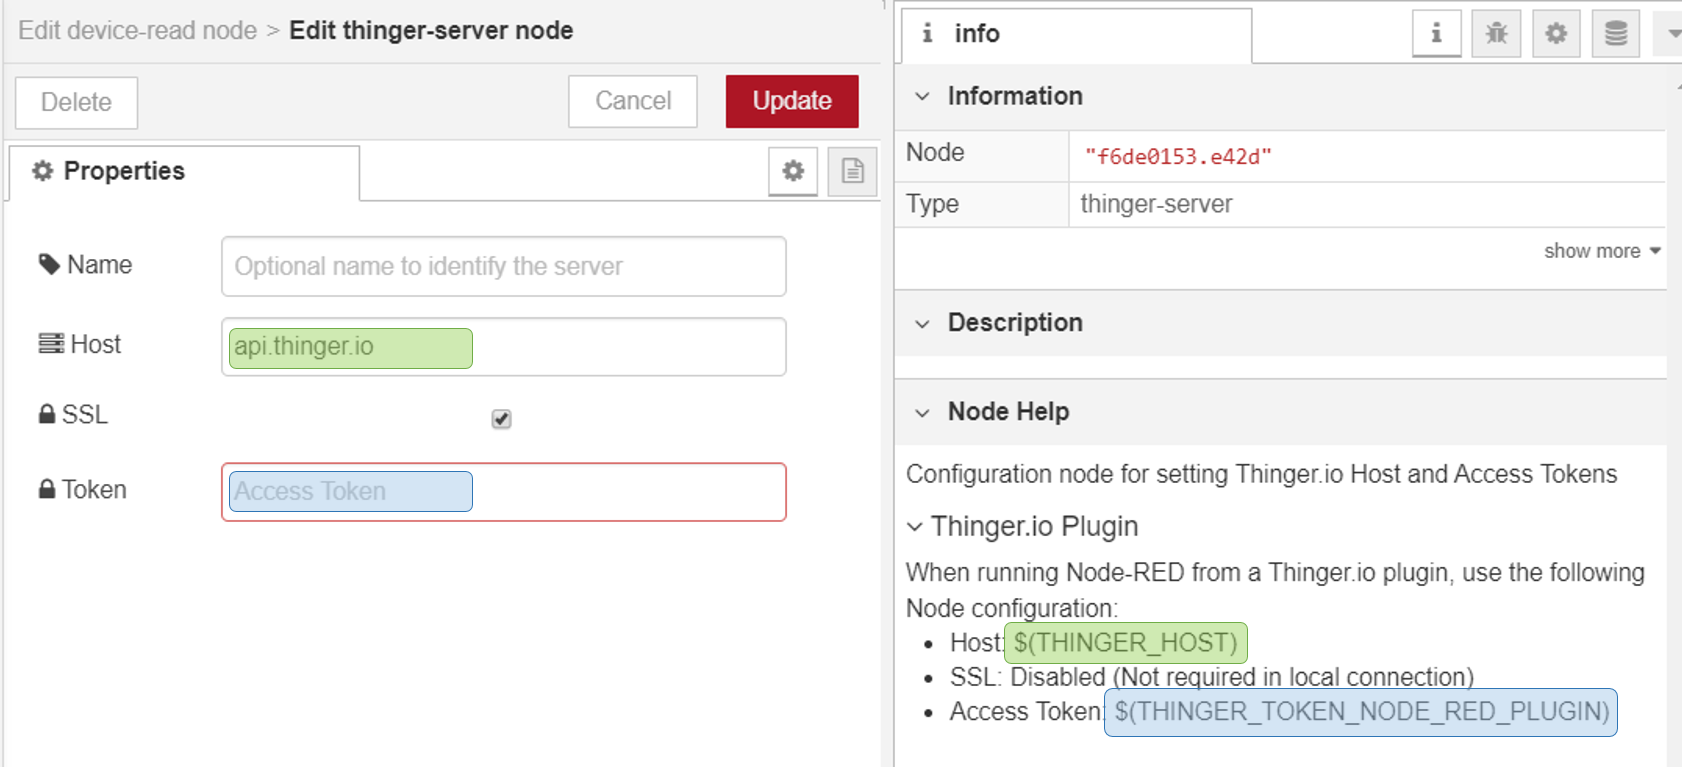Switch to the info sidebar tab
This screenshot has height=767, width=1682.
1075,34
